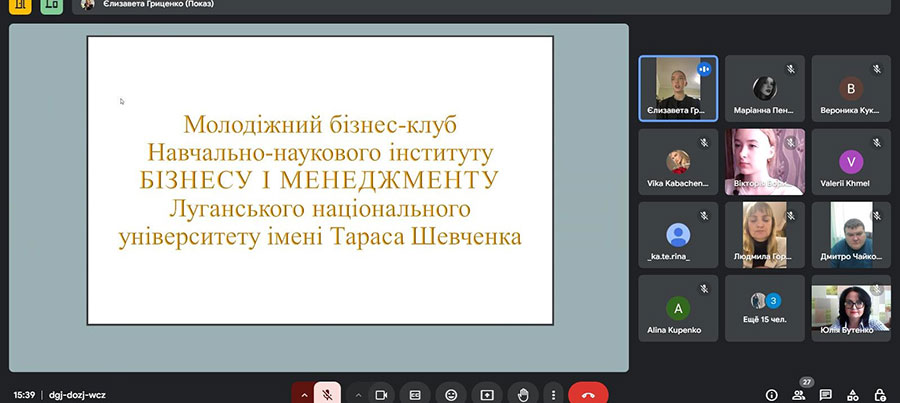This screenshot has width=900, height=403.
Task: Leave the call with red hang-up button
Action: click(x=588, y=394)
